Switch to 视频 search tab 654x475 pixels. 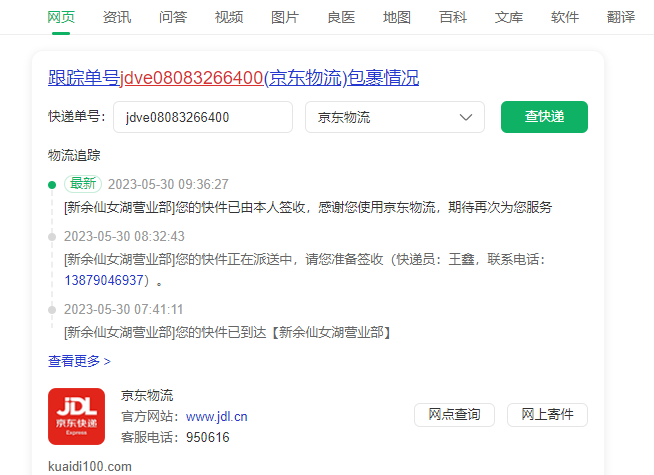pyautogui.click(x=229, y=17)
